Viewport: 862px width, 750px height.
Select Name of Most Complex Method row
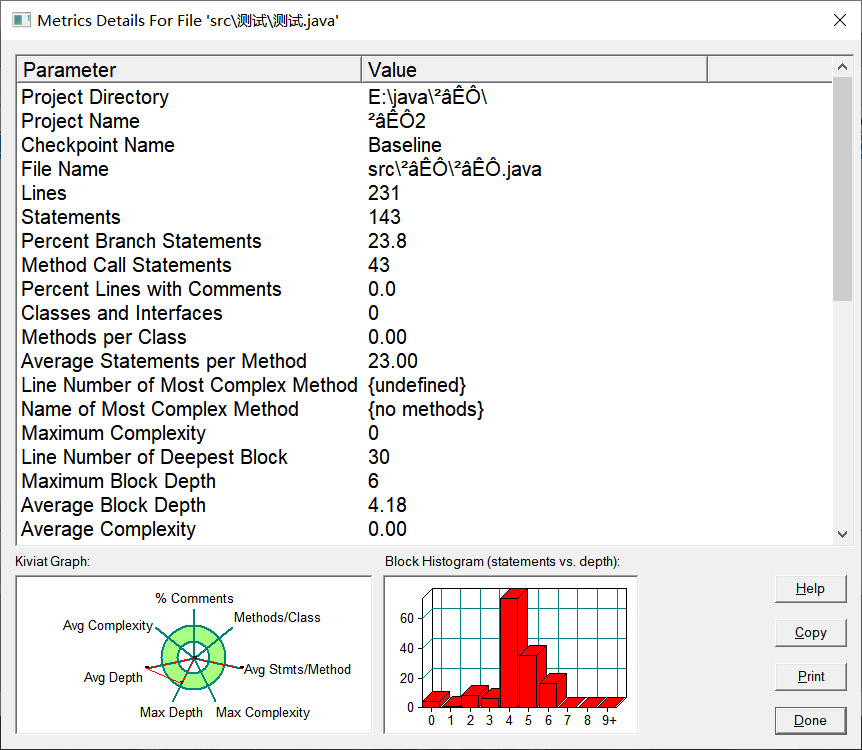click(x=424, y=409)
